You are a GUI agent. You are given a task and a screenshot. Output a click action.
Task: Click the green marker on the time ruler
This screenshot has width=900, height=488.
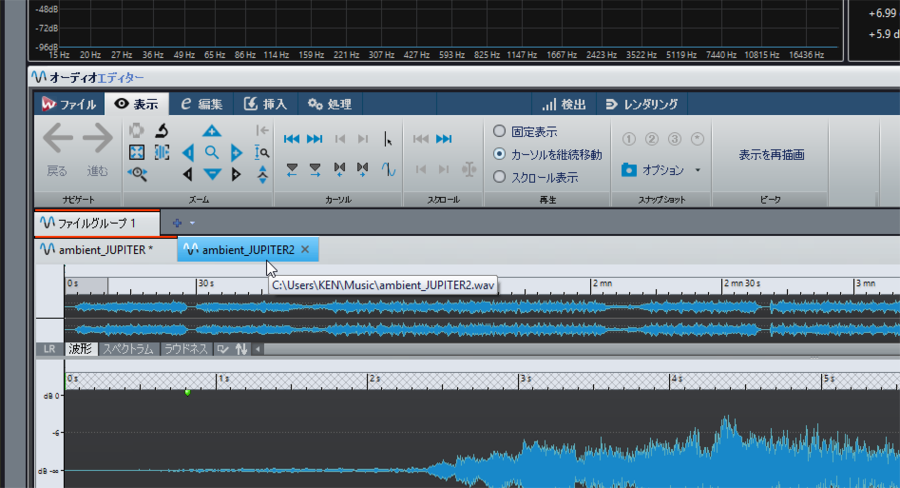click(187, 393)
